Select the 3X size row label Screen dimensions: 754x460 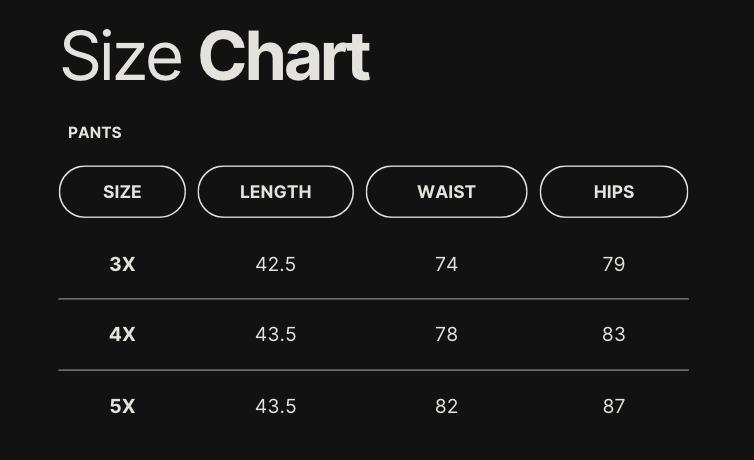coord(122,264)
